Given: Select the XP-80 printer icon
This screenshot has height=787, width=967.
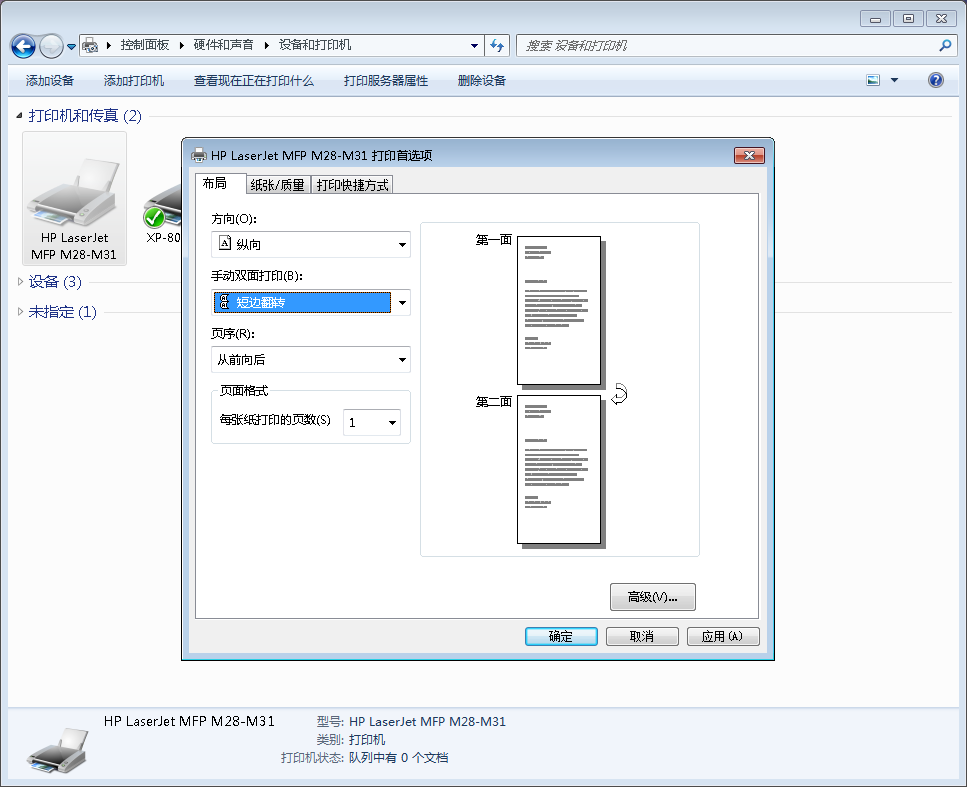Looking at the screenshot, I should click(x=162, y=213).
